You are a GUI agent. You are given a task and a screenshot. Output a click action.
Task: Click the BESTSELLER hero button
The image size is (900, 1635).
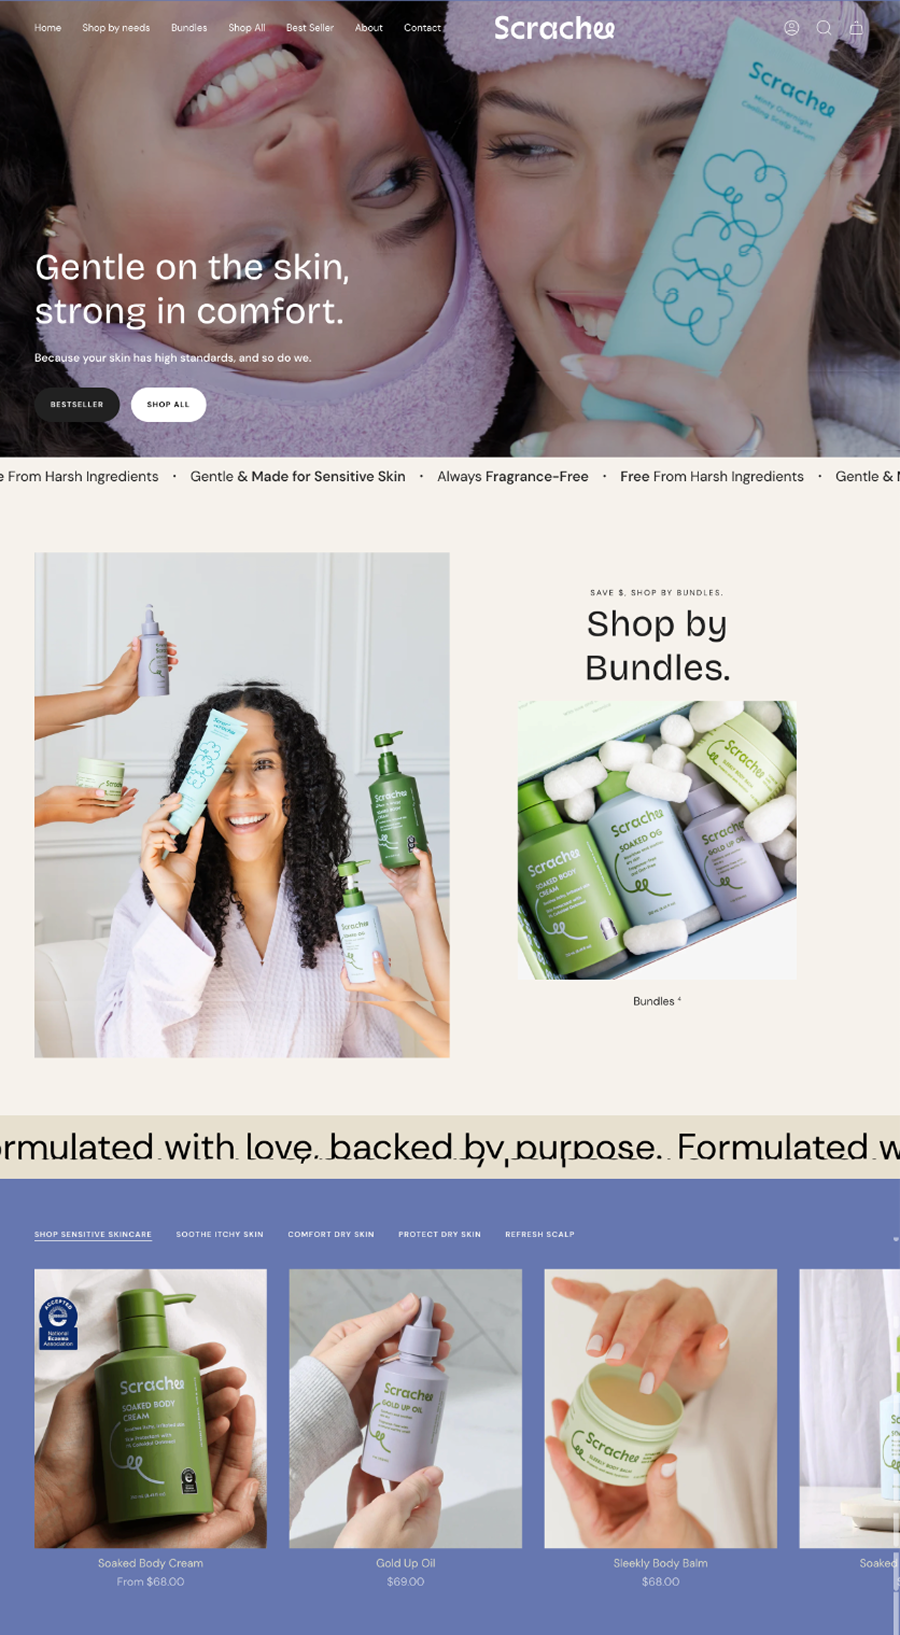[x=77, y=404]
